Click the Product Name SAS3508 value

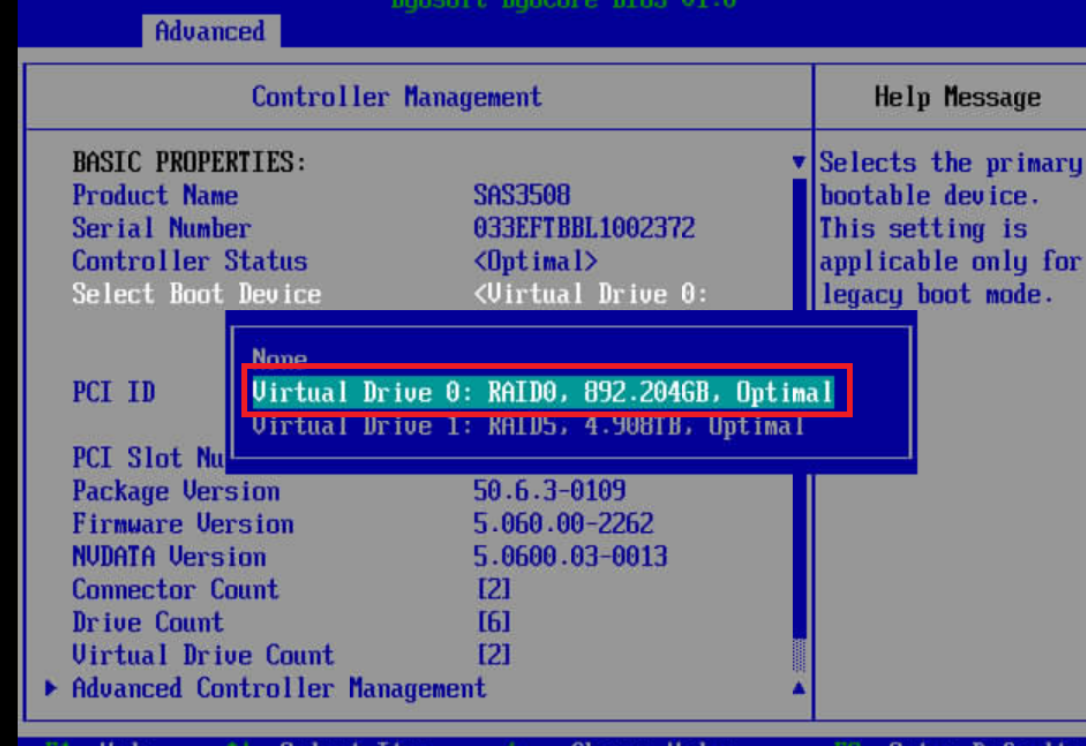521,195
